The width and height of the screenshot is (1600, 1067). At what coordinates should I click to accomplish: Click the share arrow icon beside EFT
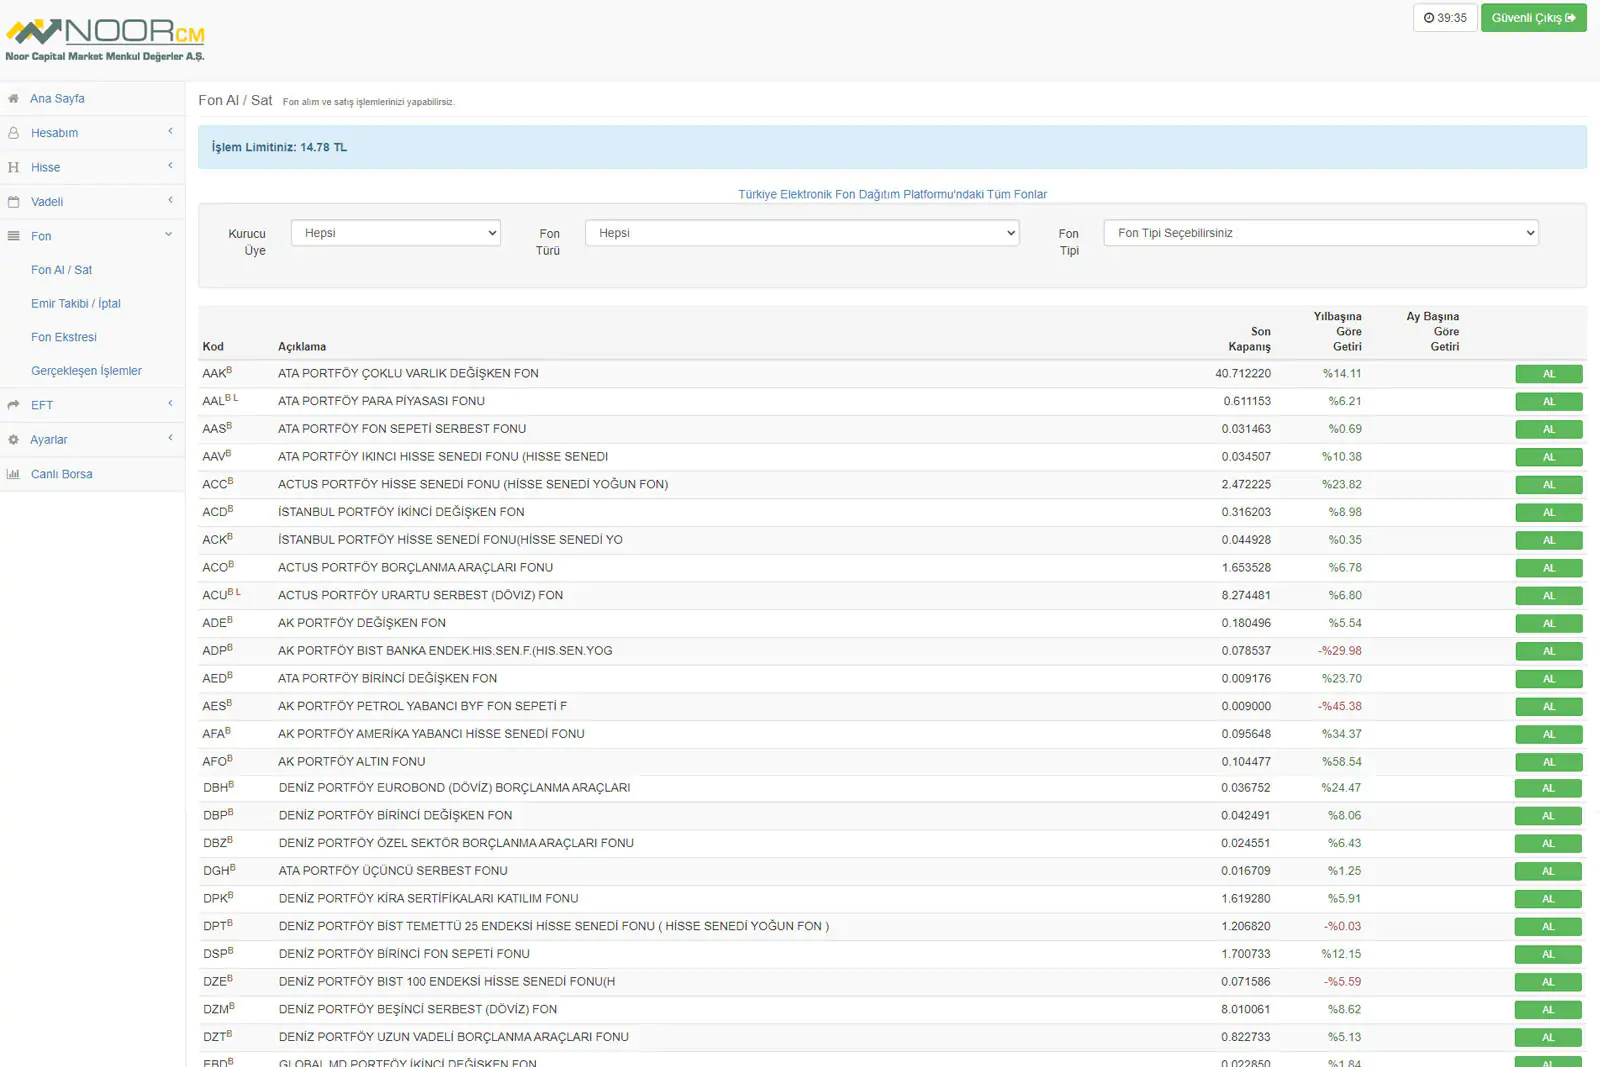coord(13,405)
